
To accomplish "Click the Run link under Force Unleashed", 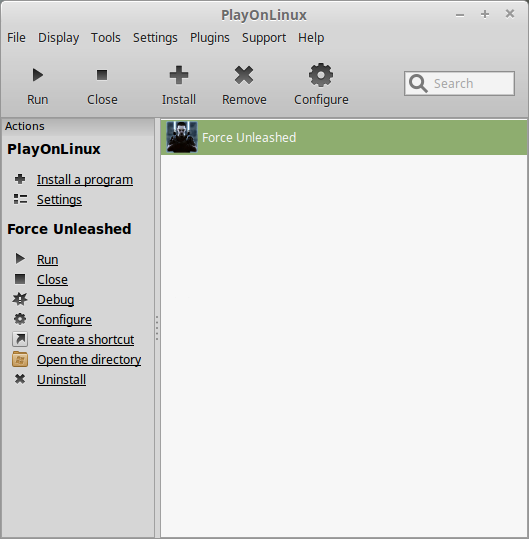I will [x=47, y=260].
